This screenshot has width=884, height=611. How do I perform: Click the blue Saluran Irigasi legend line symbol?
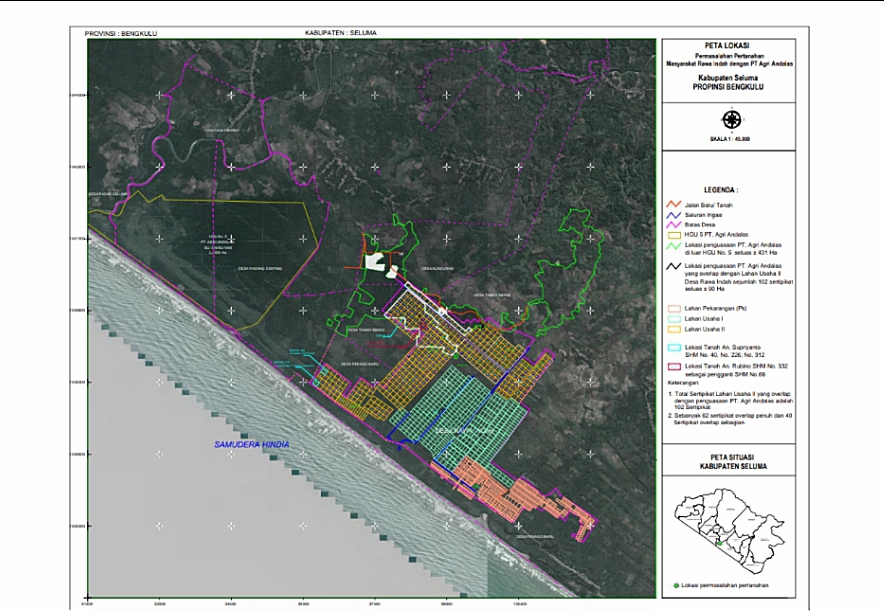coord(671,213)
